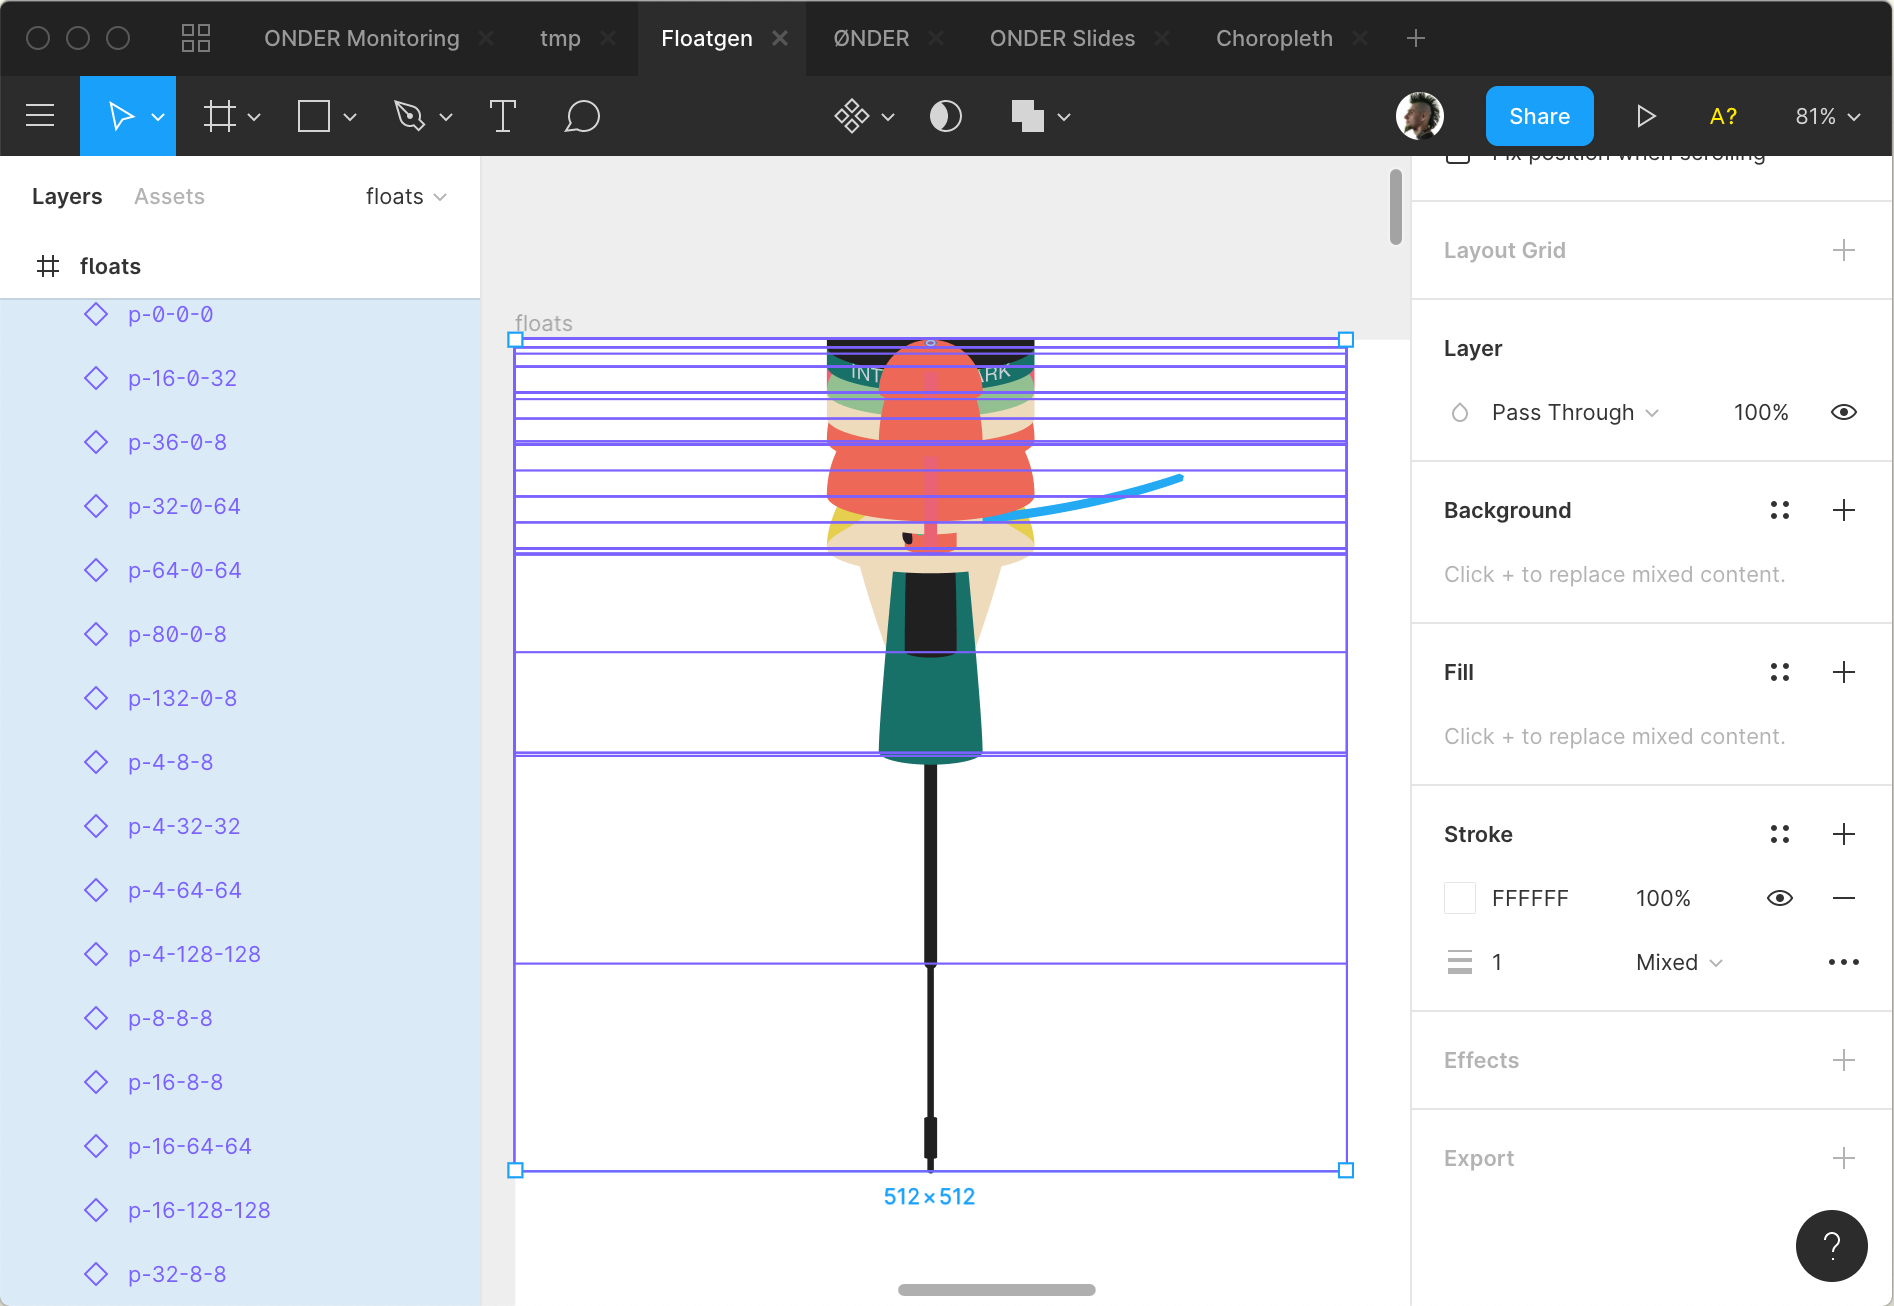1894x1306 pixels.
Task: Switch to the ONDER Slides tab
Action: [1061, 38]
